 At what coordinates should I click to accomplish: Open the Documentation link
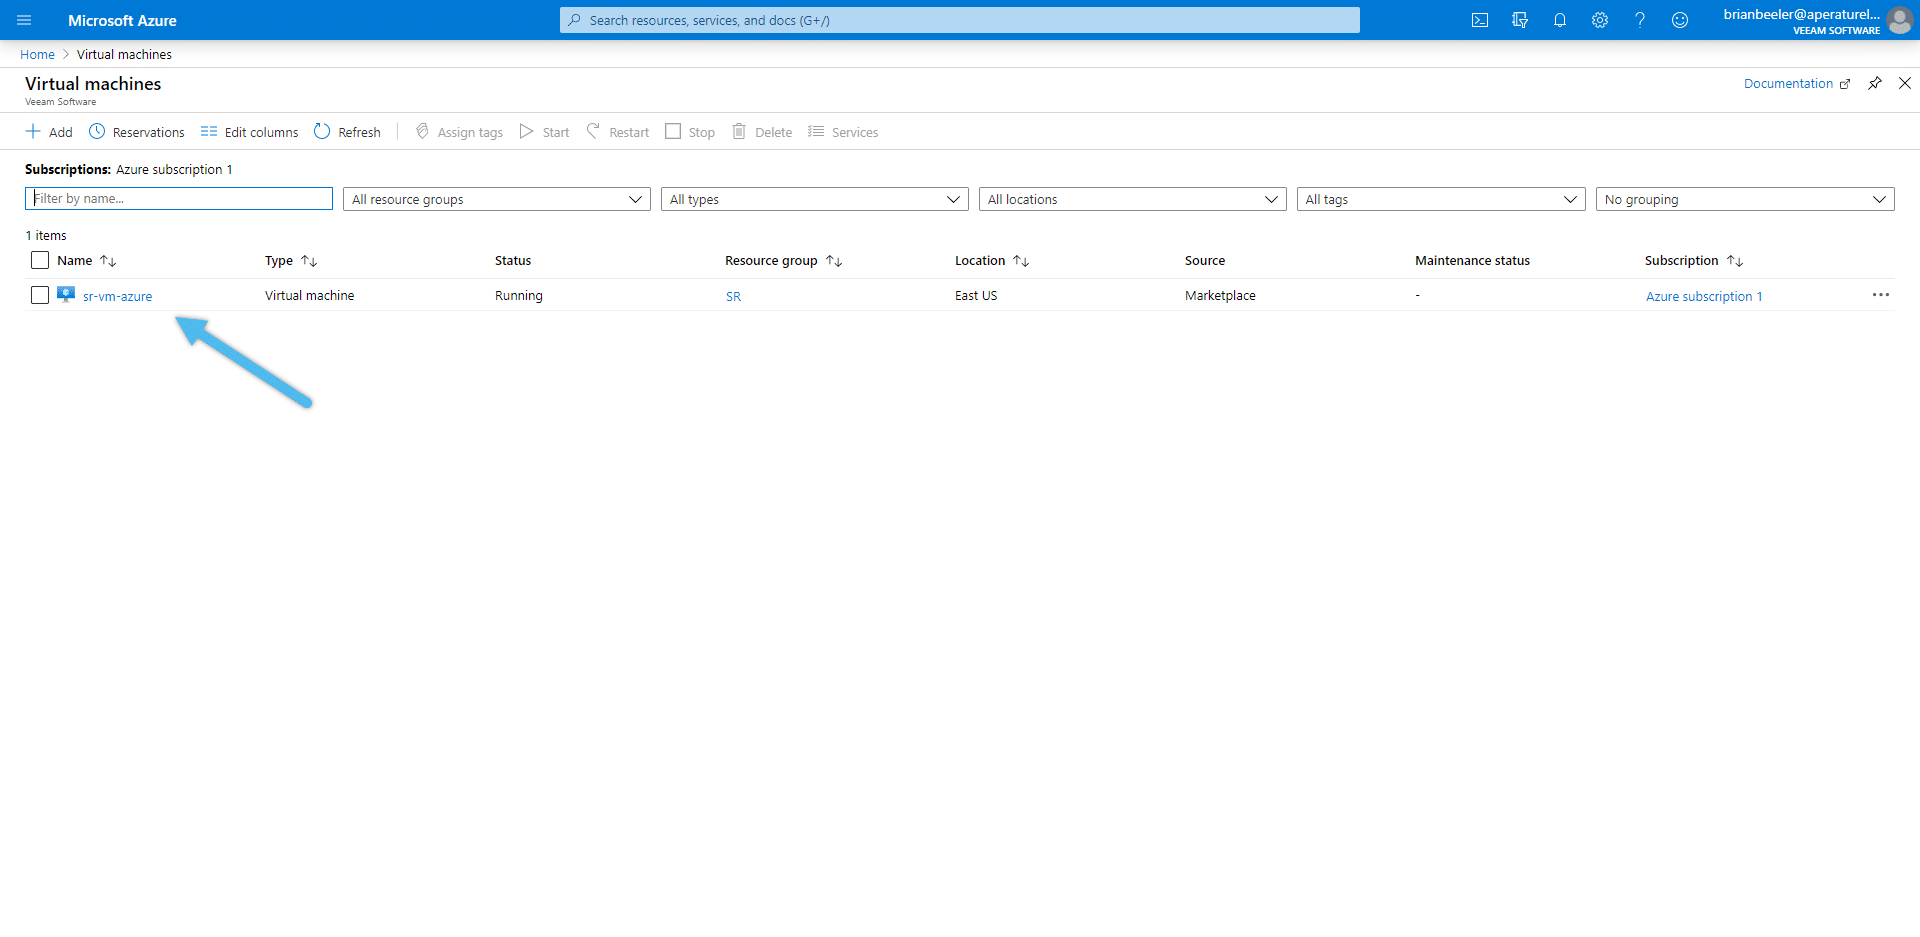coord(1797,83)
